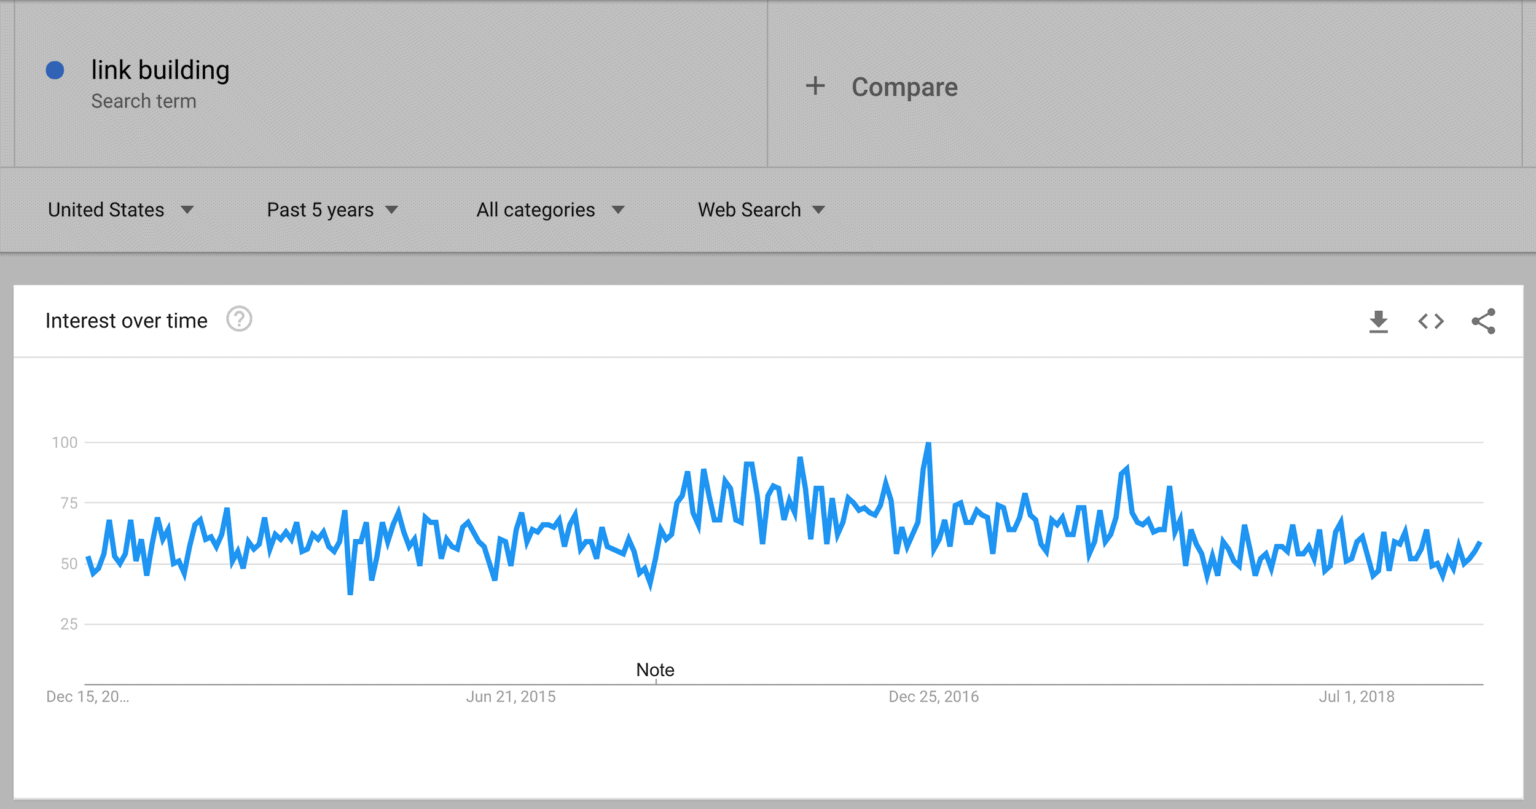This screenshot has height=809, width=1536.
Task: Open the All categories dropdown
Action: point(550,210)
